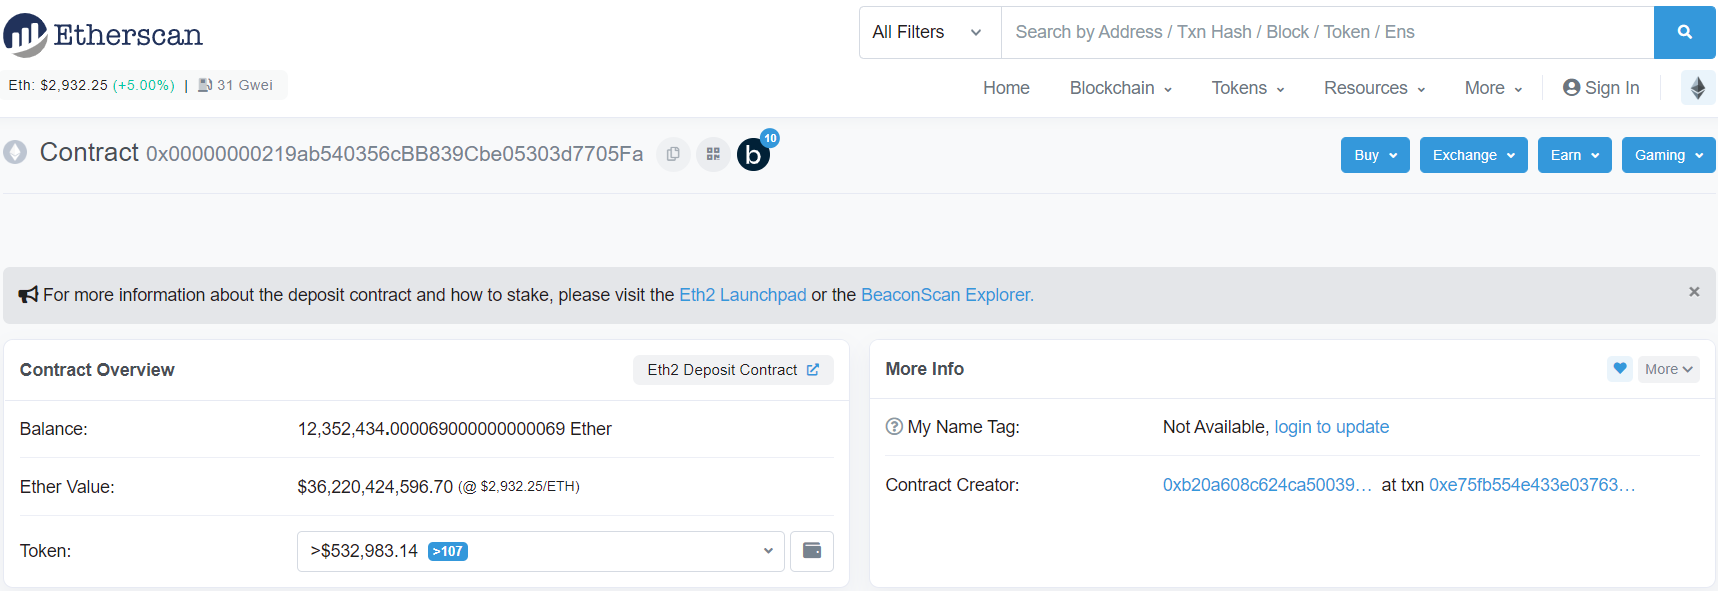
Task: Click the blue search magnifier button
Action: pos(1684,32)
